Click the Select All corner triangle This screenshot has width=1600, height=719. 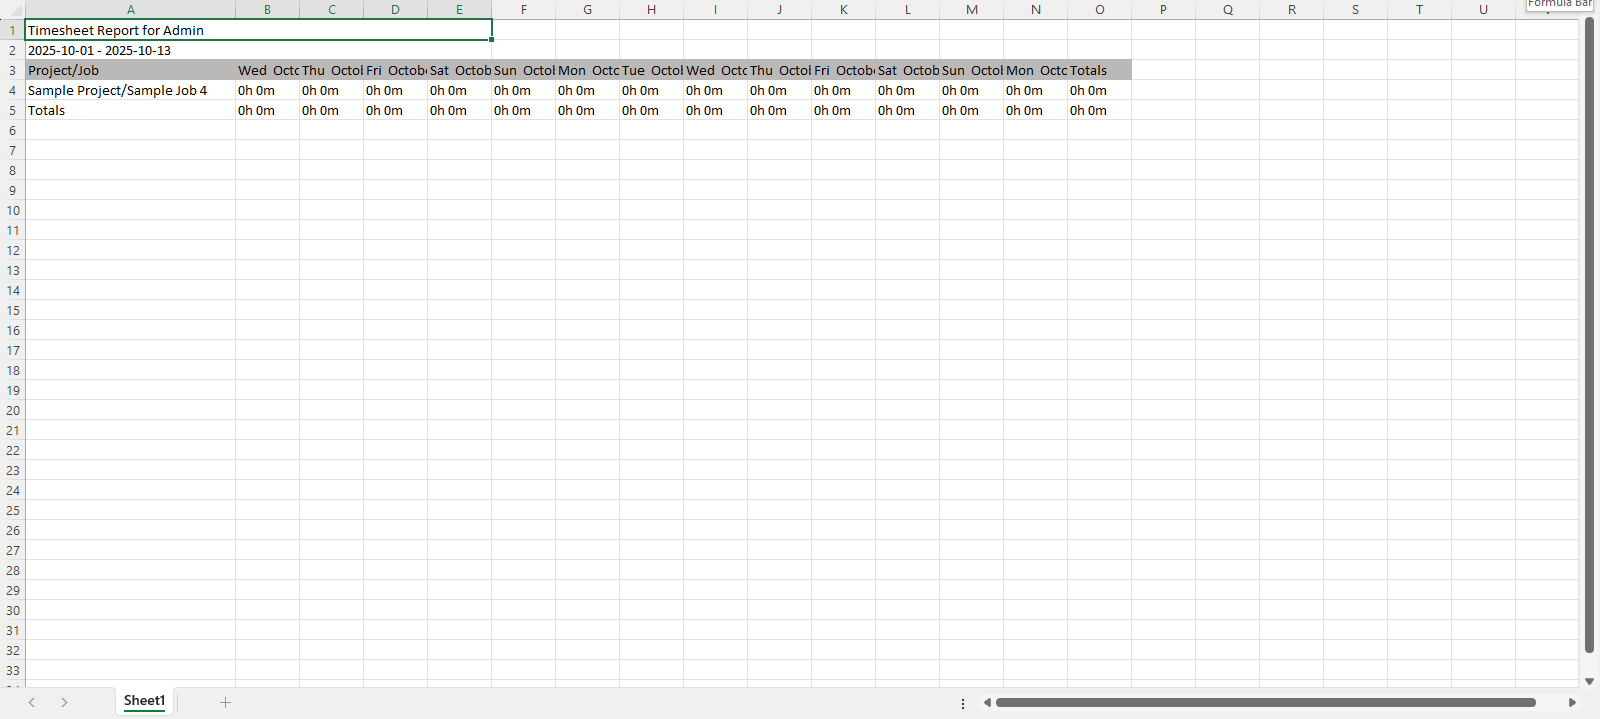click(x=14, y=10)
